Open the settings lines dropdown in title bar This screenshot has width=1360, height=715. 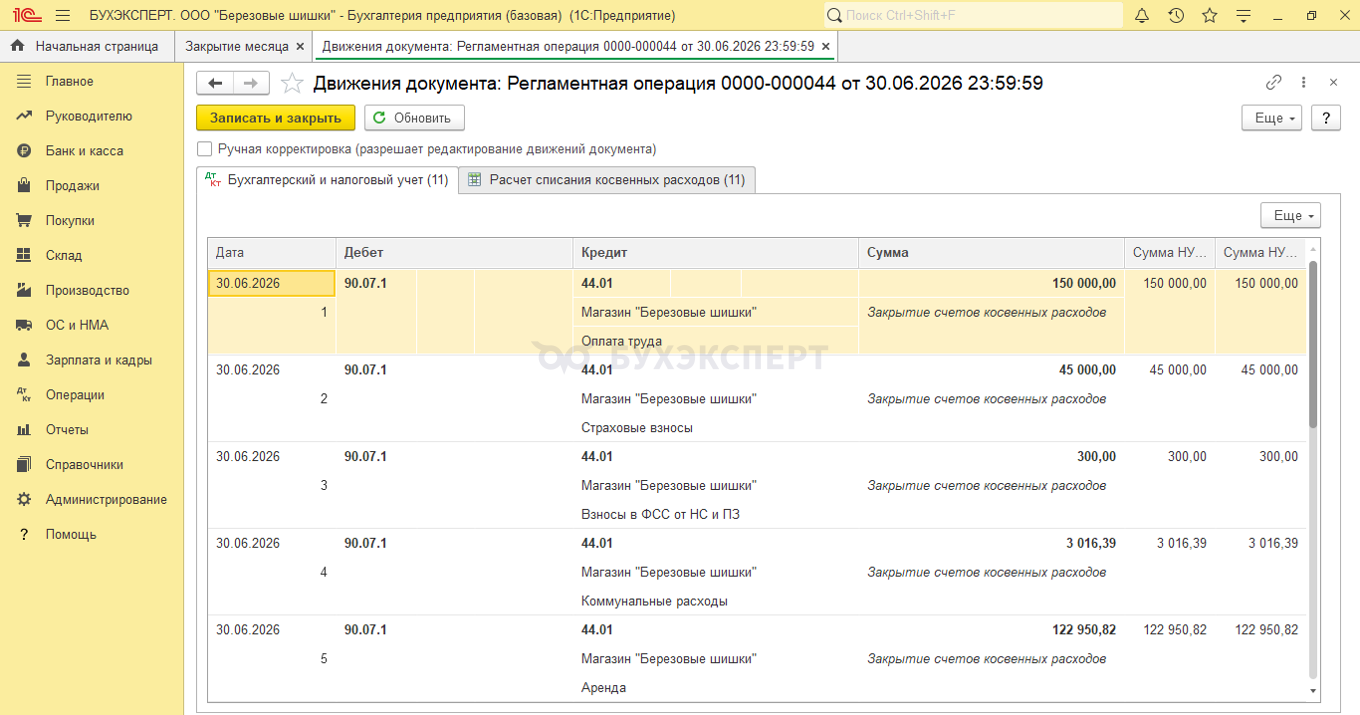(1244, 15)
